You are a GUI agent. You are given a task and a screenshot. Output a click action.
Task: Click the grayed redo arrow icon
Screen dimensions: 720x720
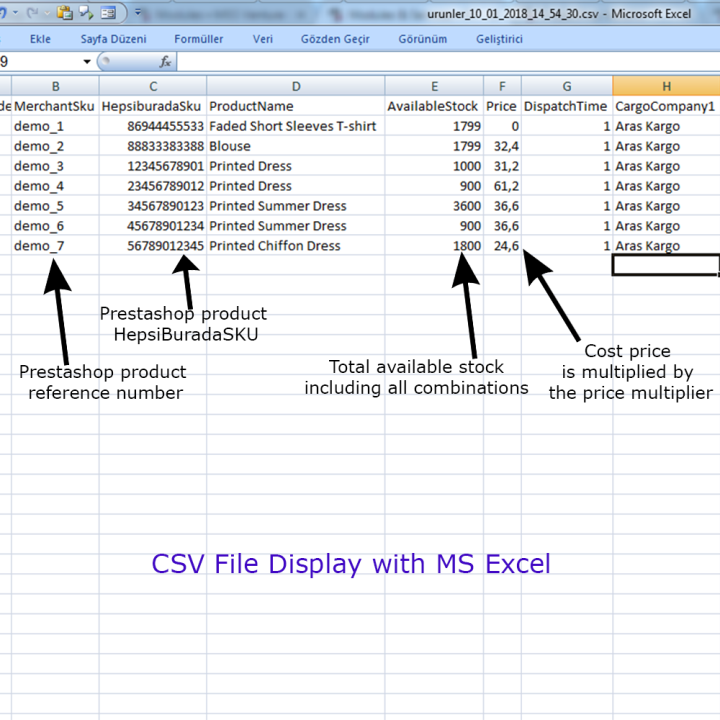tap(32, 13)
